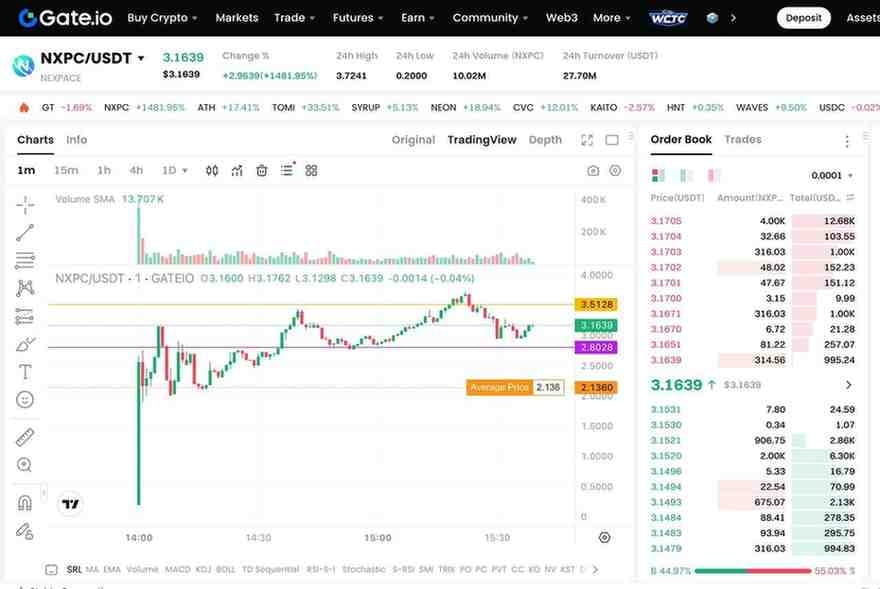Image resolution: width=880 pixels, height=589 pixels.
Task: Open the Buy Crypto dropdown
Action: tap(162, 18)
